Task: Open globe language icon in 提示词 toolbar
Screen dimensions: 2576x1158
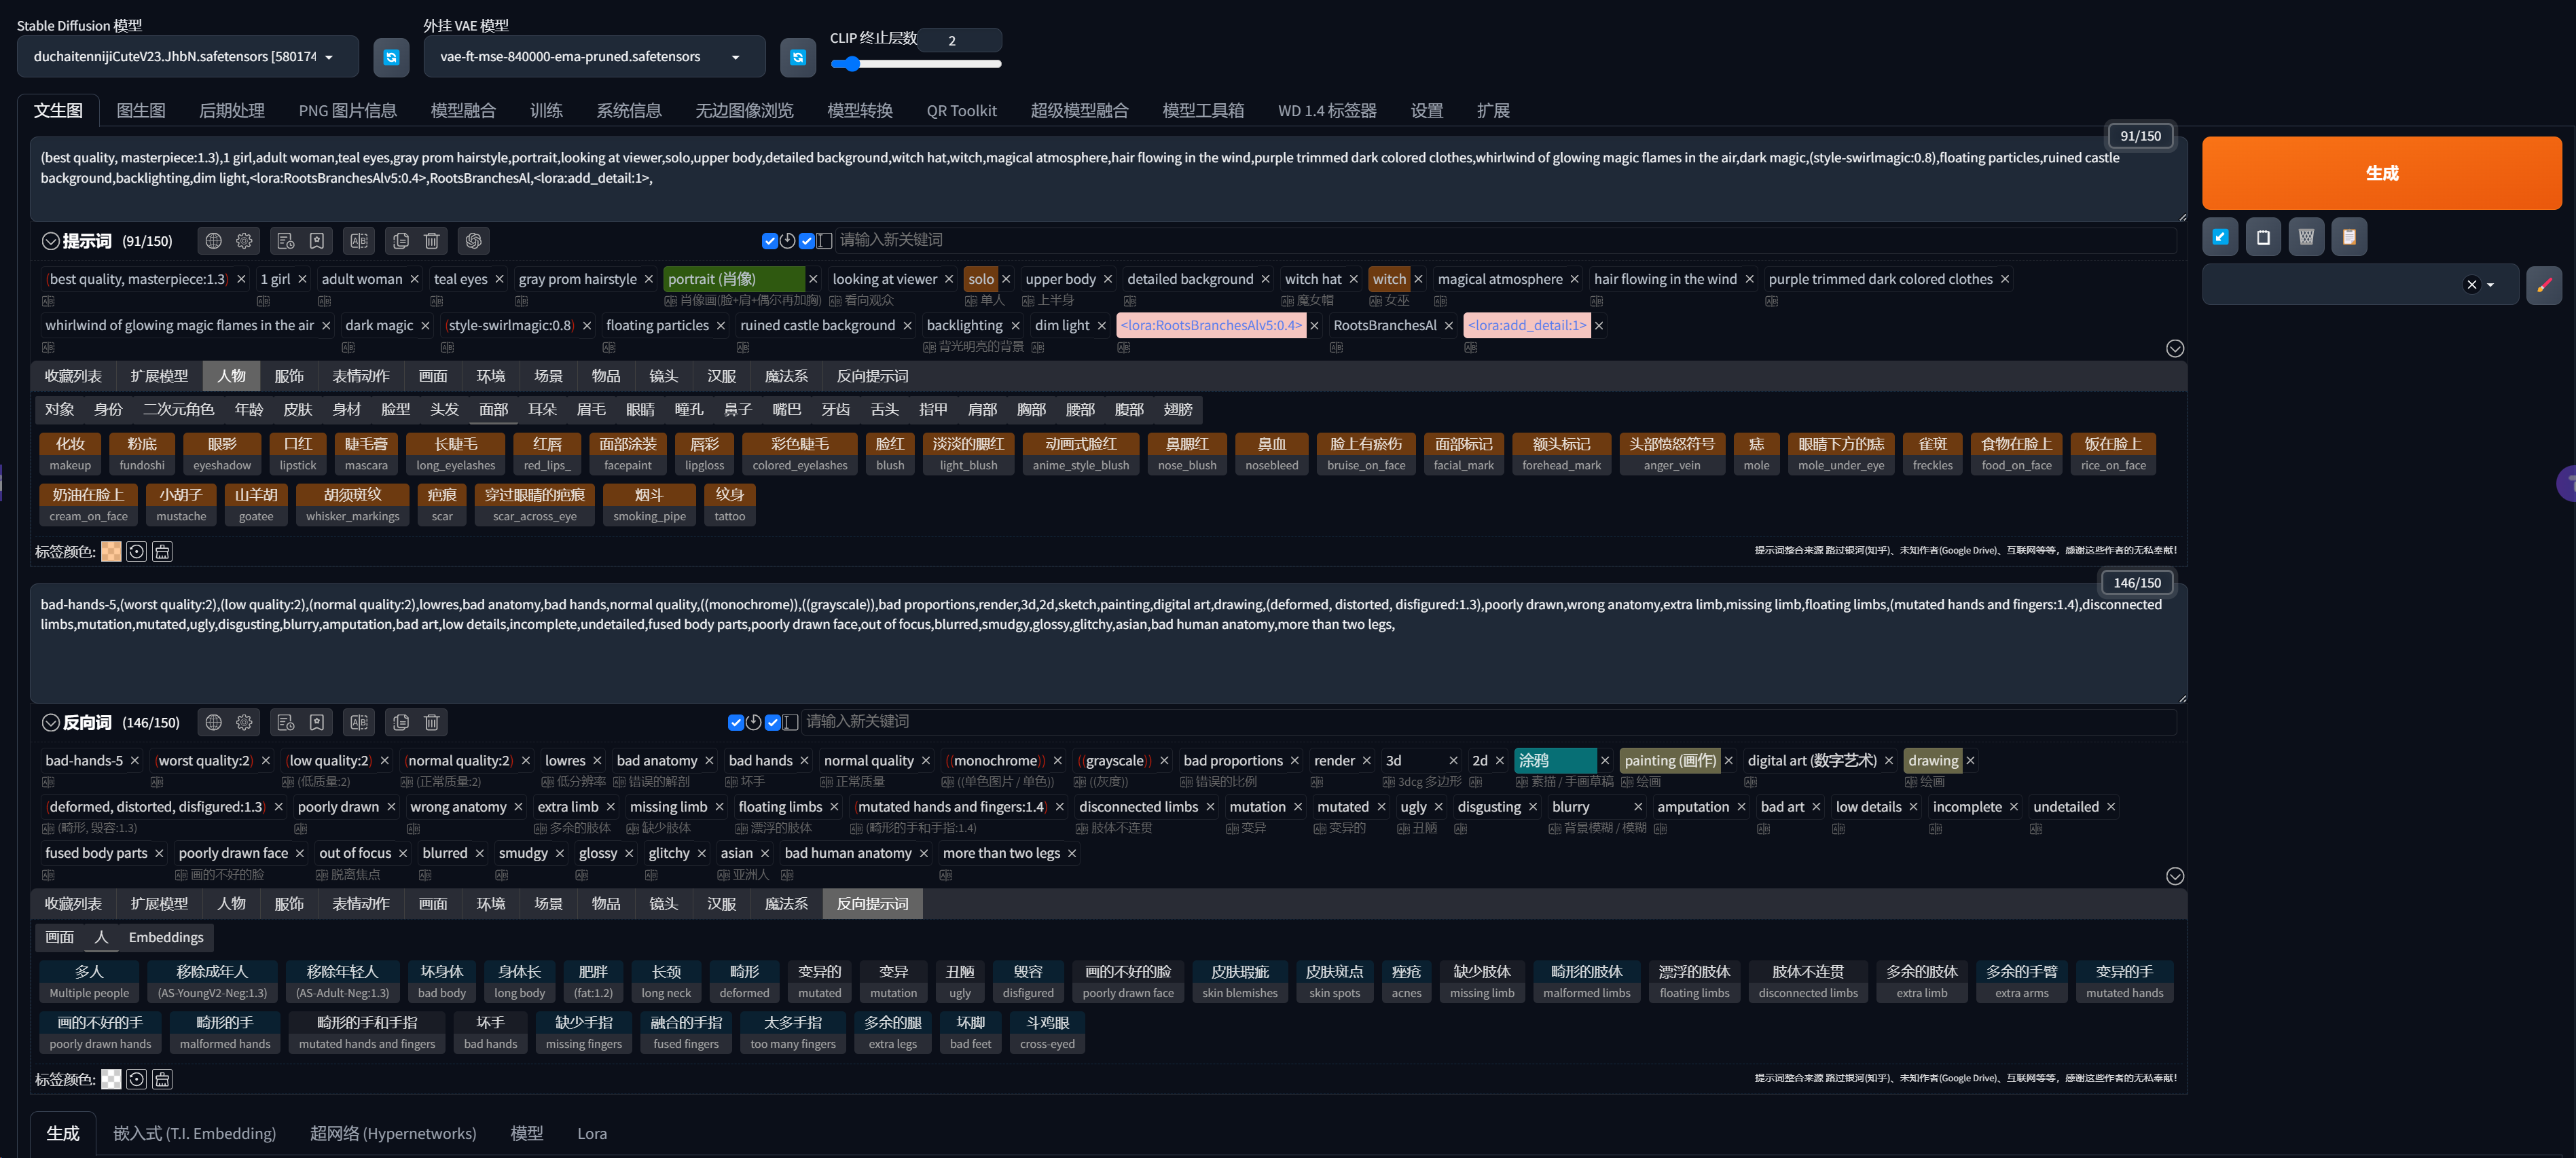Action: coord(213,241)
